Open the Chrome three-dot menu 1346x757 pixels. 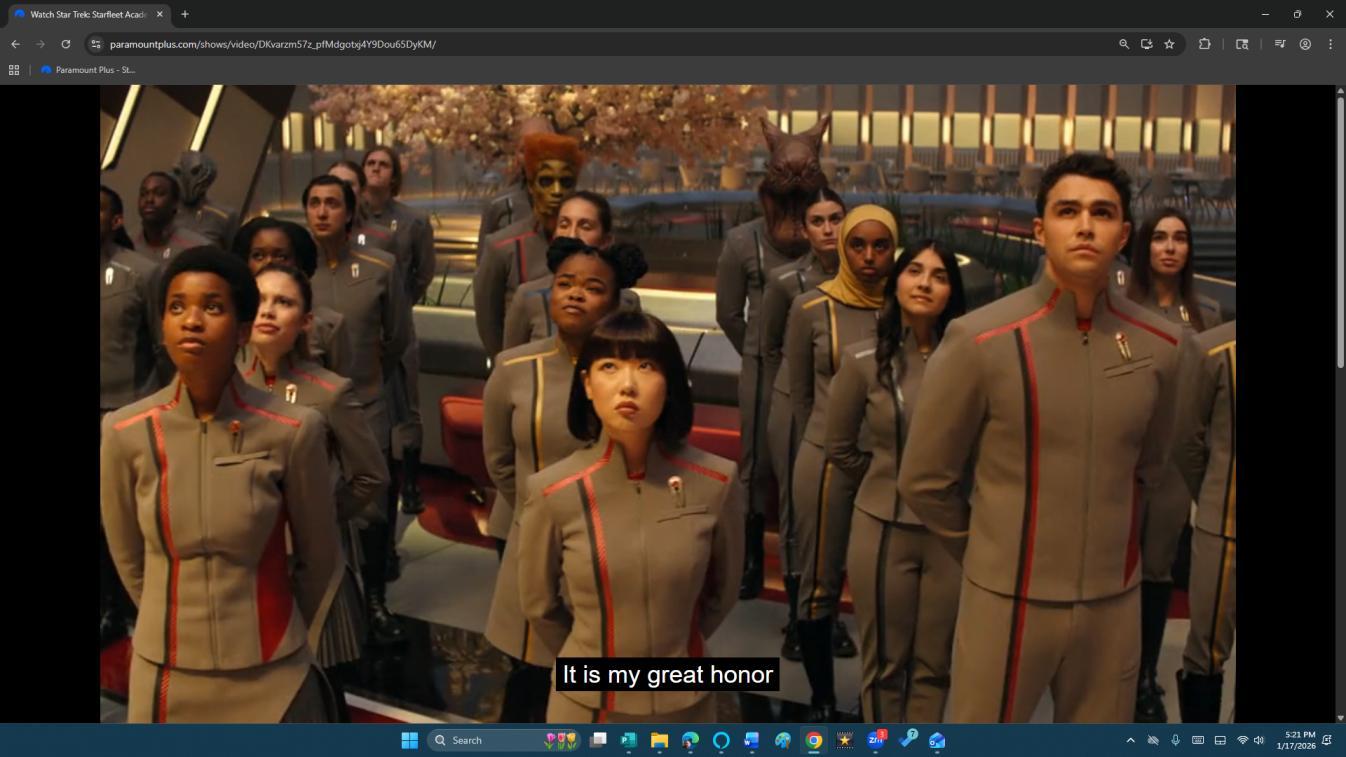1330,44
